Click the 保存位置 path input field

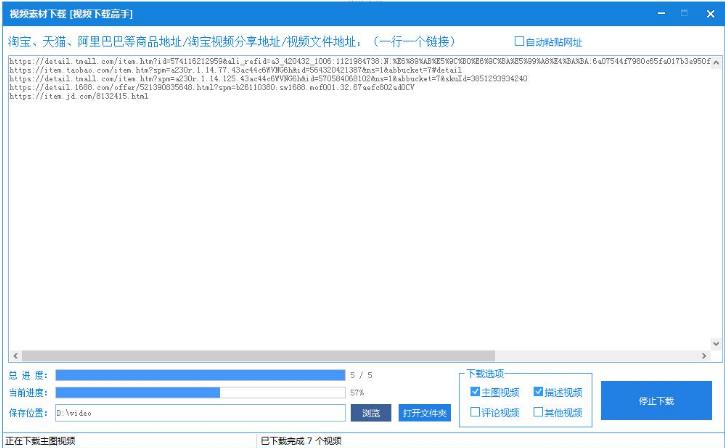click(x=200, y=412)
